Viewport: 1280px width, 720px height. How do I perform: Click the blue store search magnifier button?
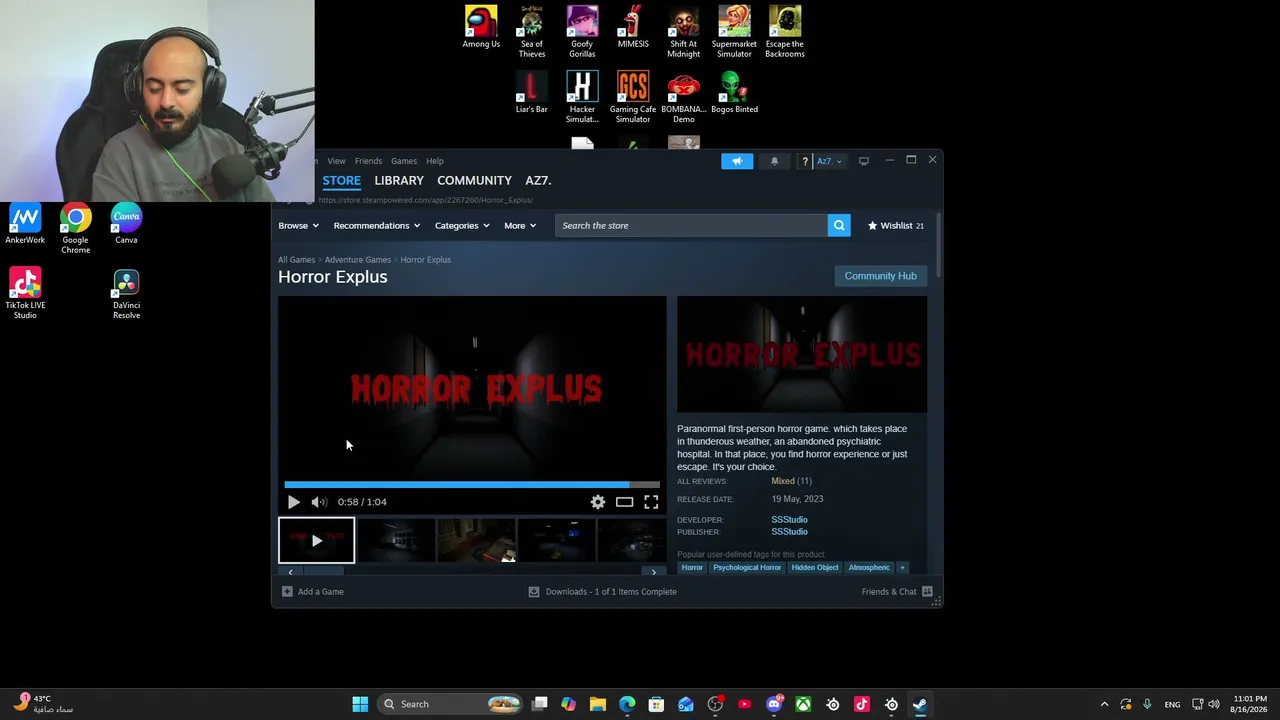point(839,226)
